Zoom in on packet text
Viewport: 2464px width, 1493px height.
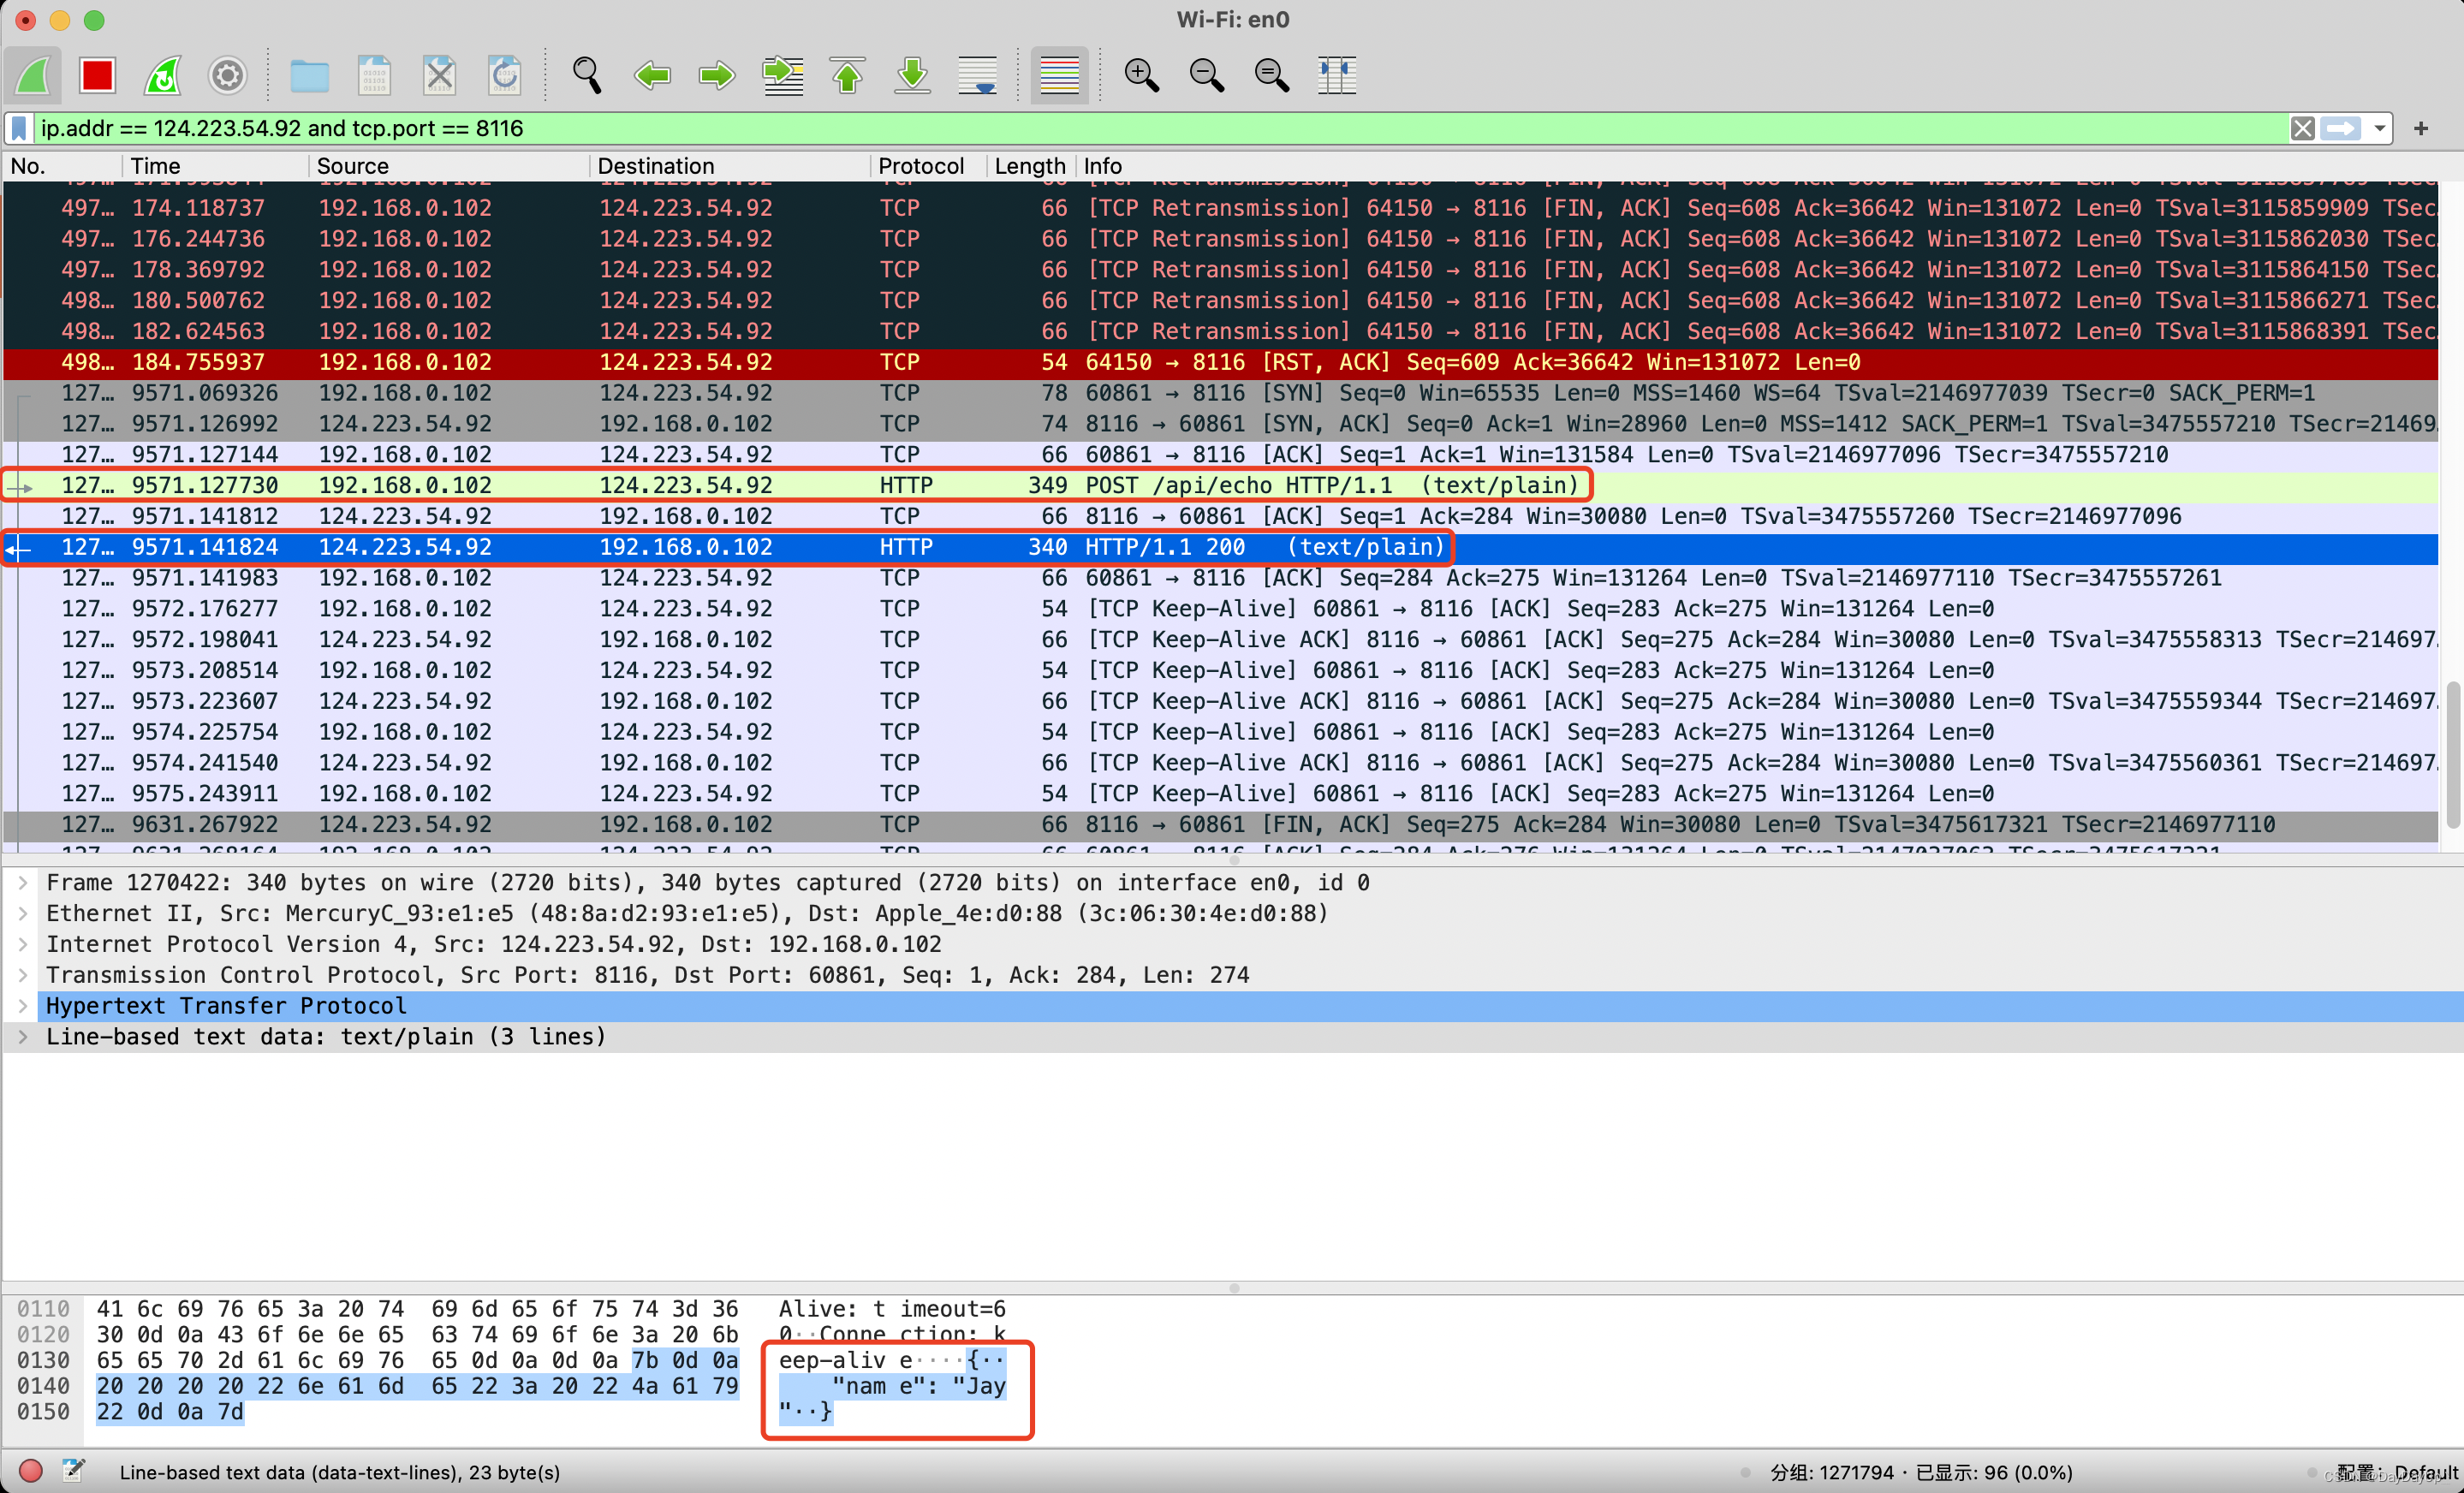pyautogui.click(x=1141, y=75)
